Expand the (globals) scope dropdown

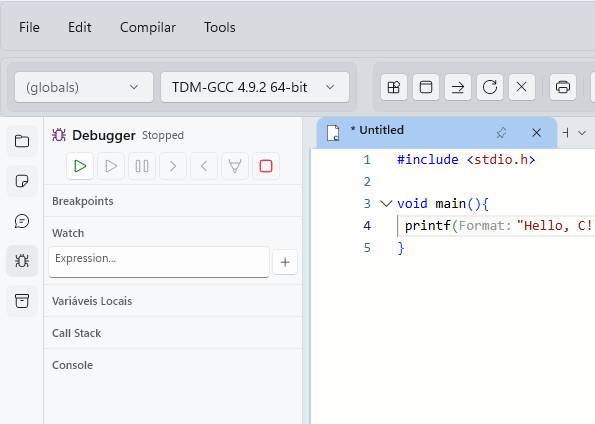click(84, 87)
